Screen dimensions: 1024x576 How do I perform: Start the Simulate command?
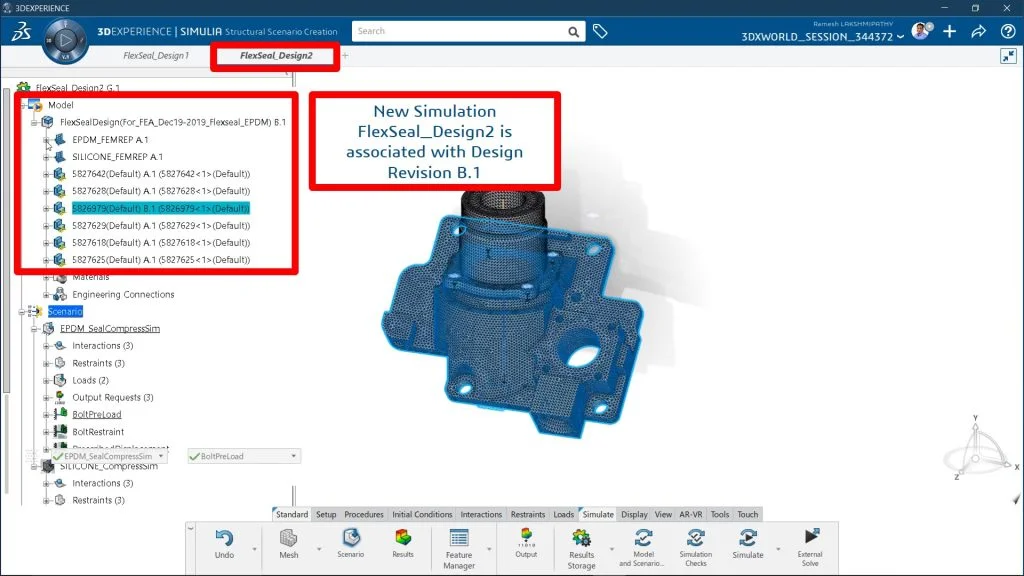(x=748, y=538)
